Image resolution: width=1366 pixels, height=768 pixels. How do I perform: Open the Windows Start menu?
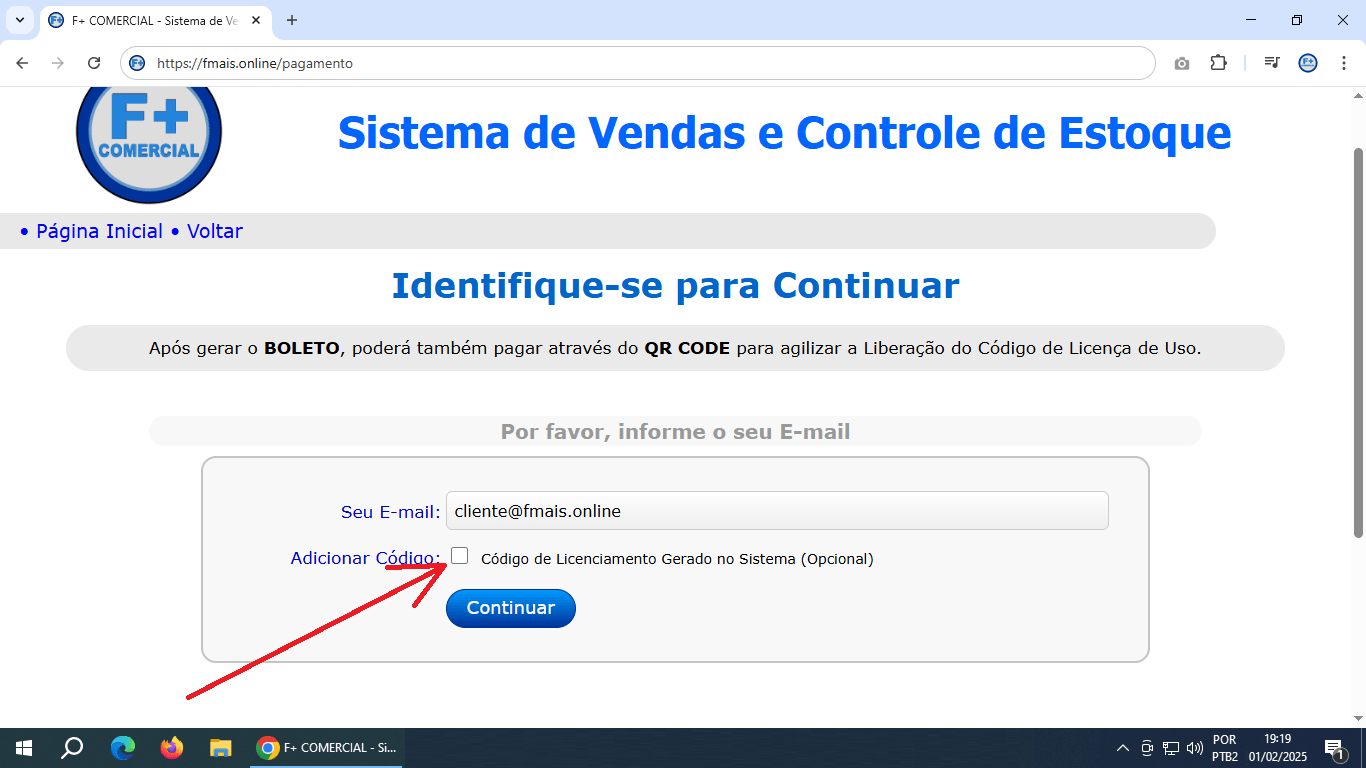tap(24, 748)
